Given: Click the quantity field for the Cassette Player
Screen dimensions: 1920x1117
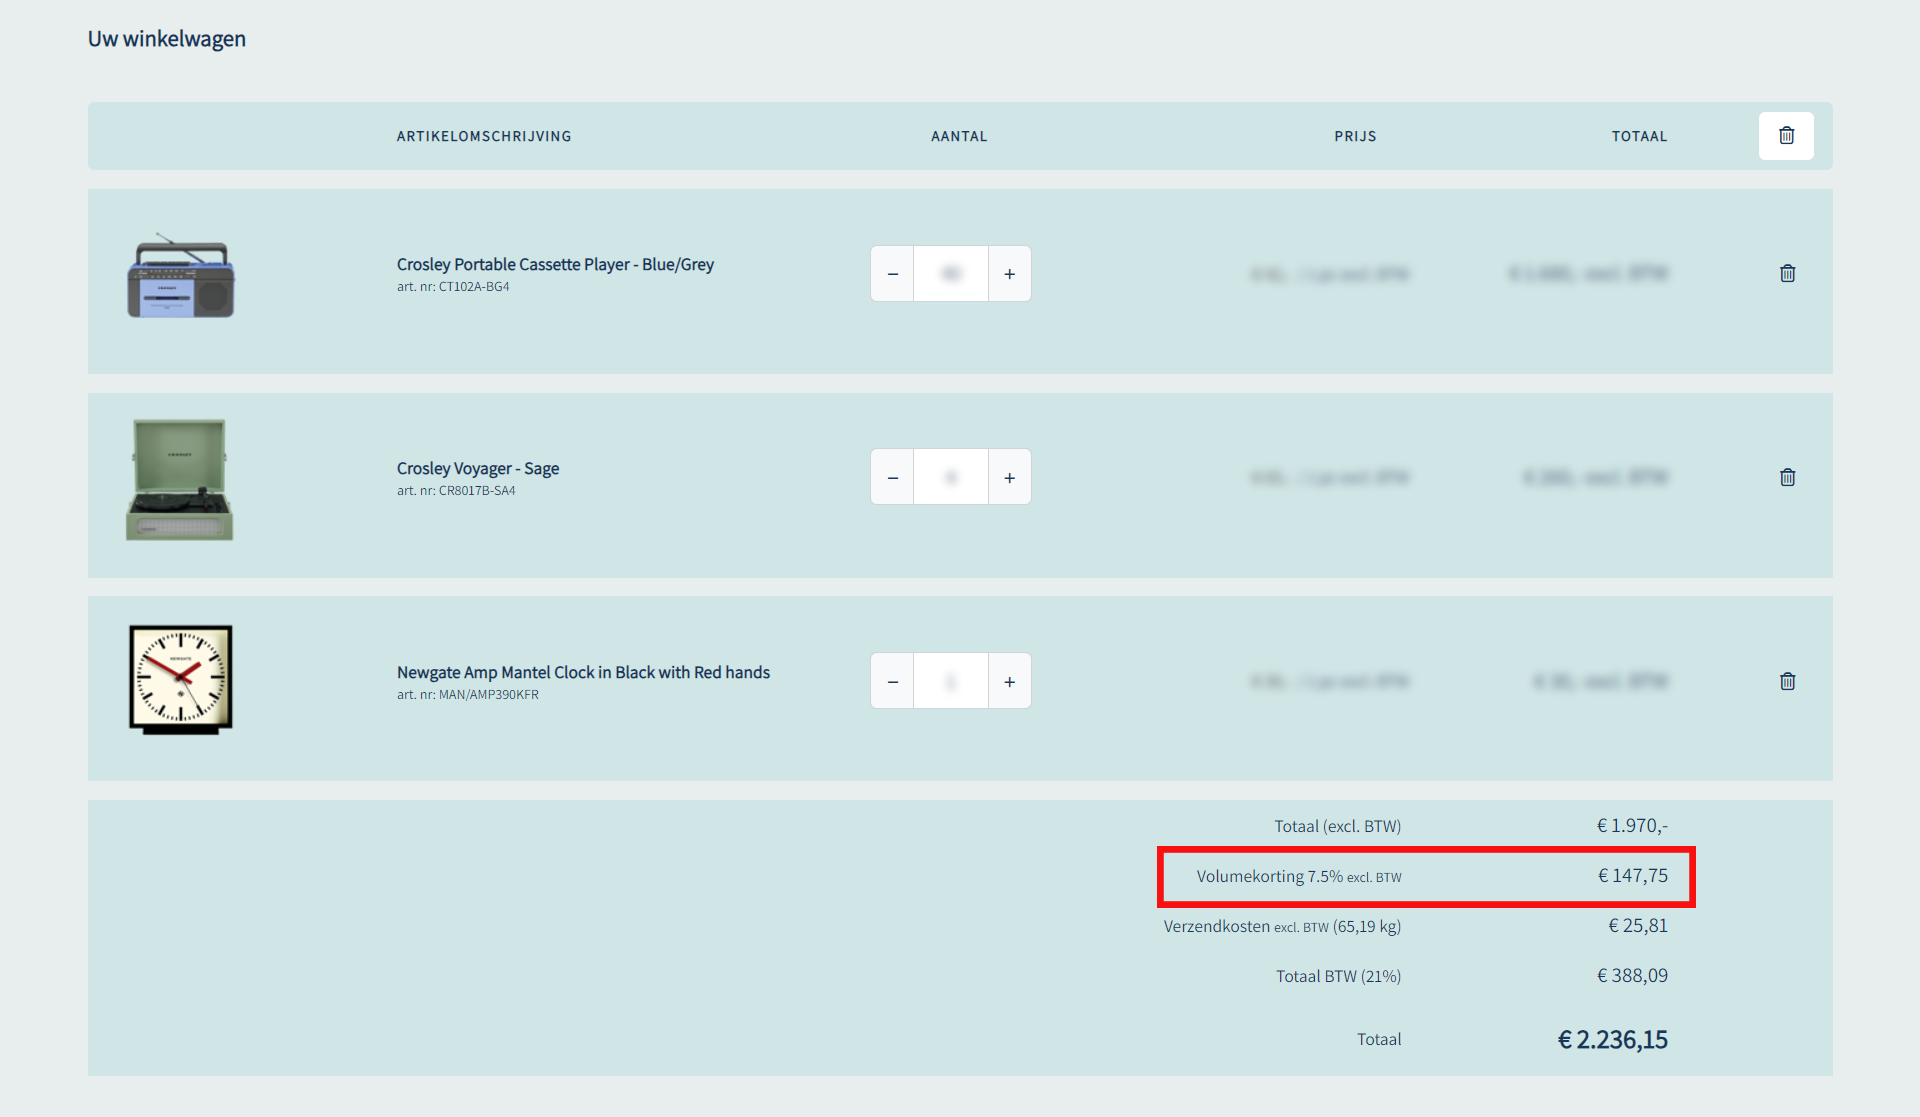Looking at the screenshot, I should [951, 274].
